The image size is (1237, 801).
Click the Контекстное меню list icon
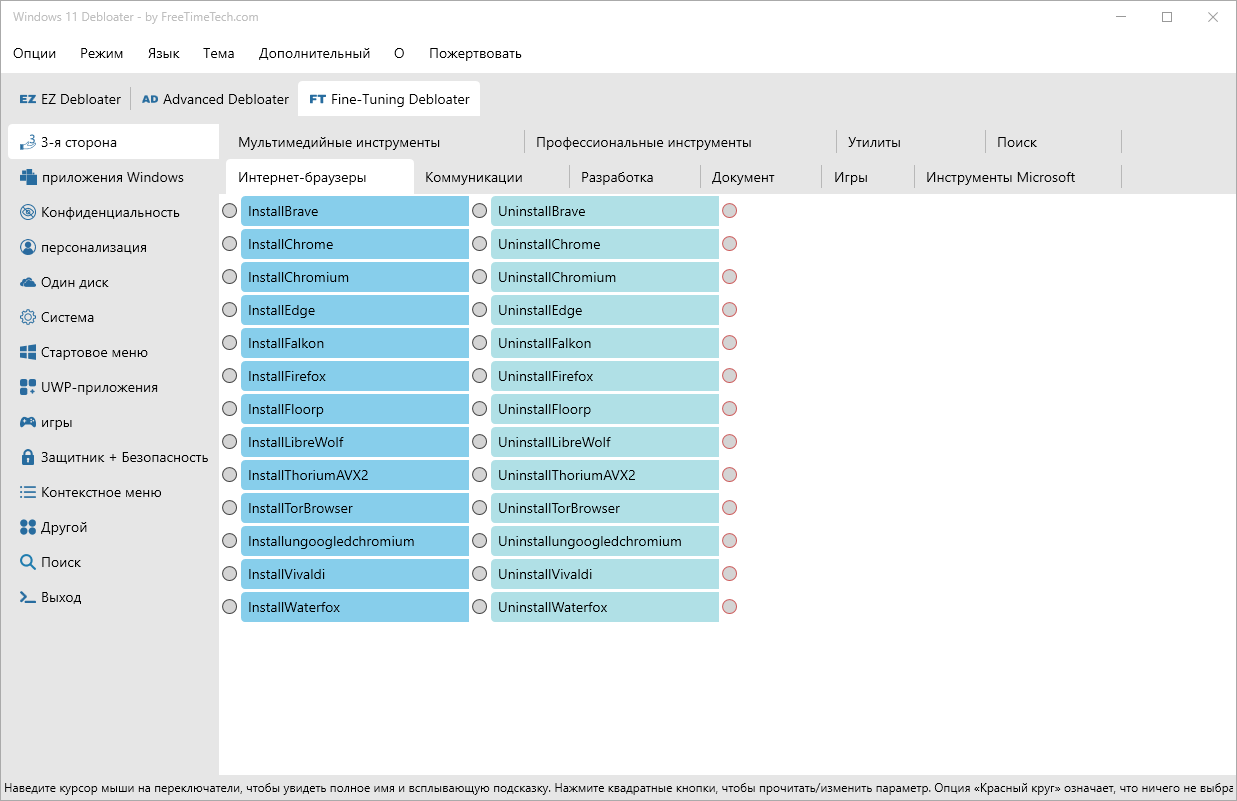tap(28, 492)
